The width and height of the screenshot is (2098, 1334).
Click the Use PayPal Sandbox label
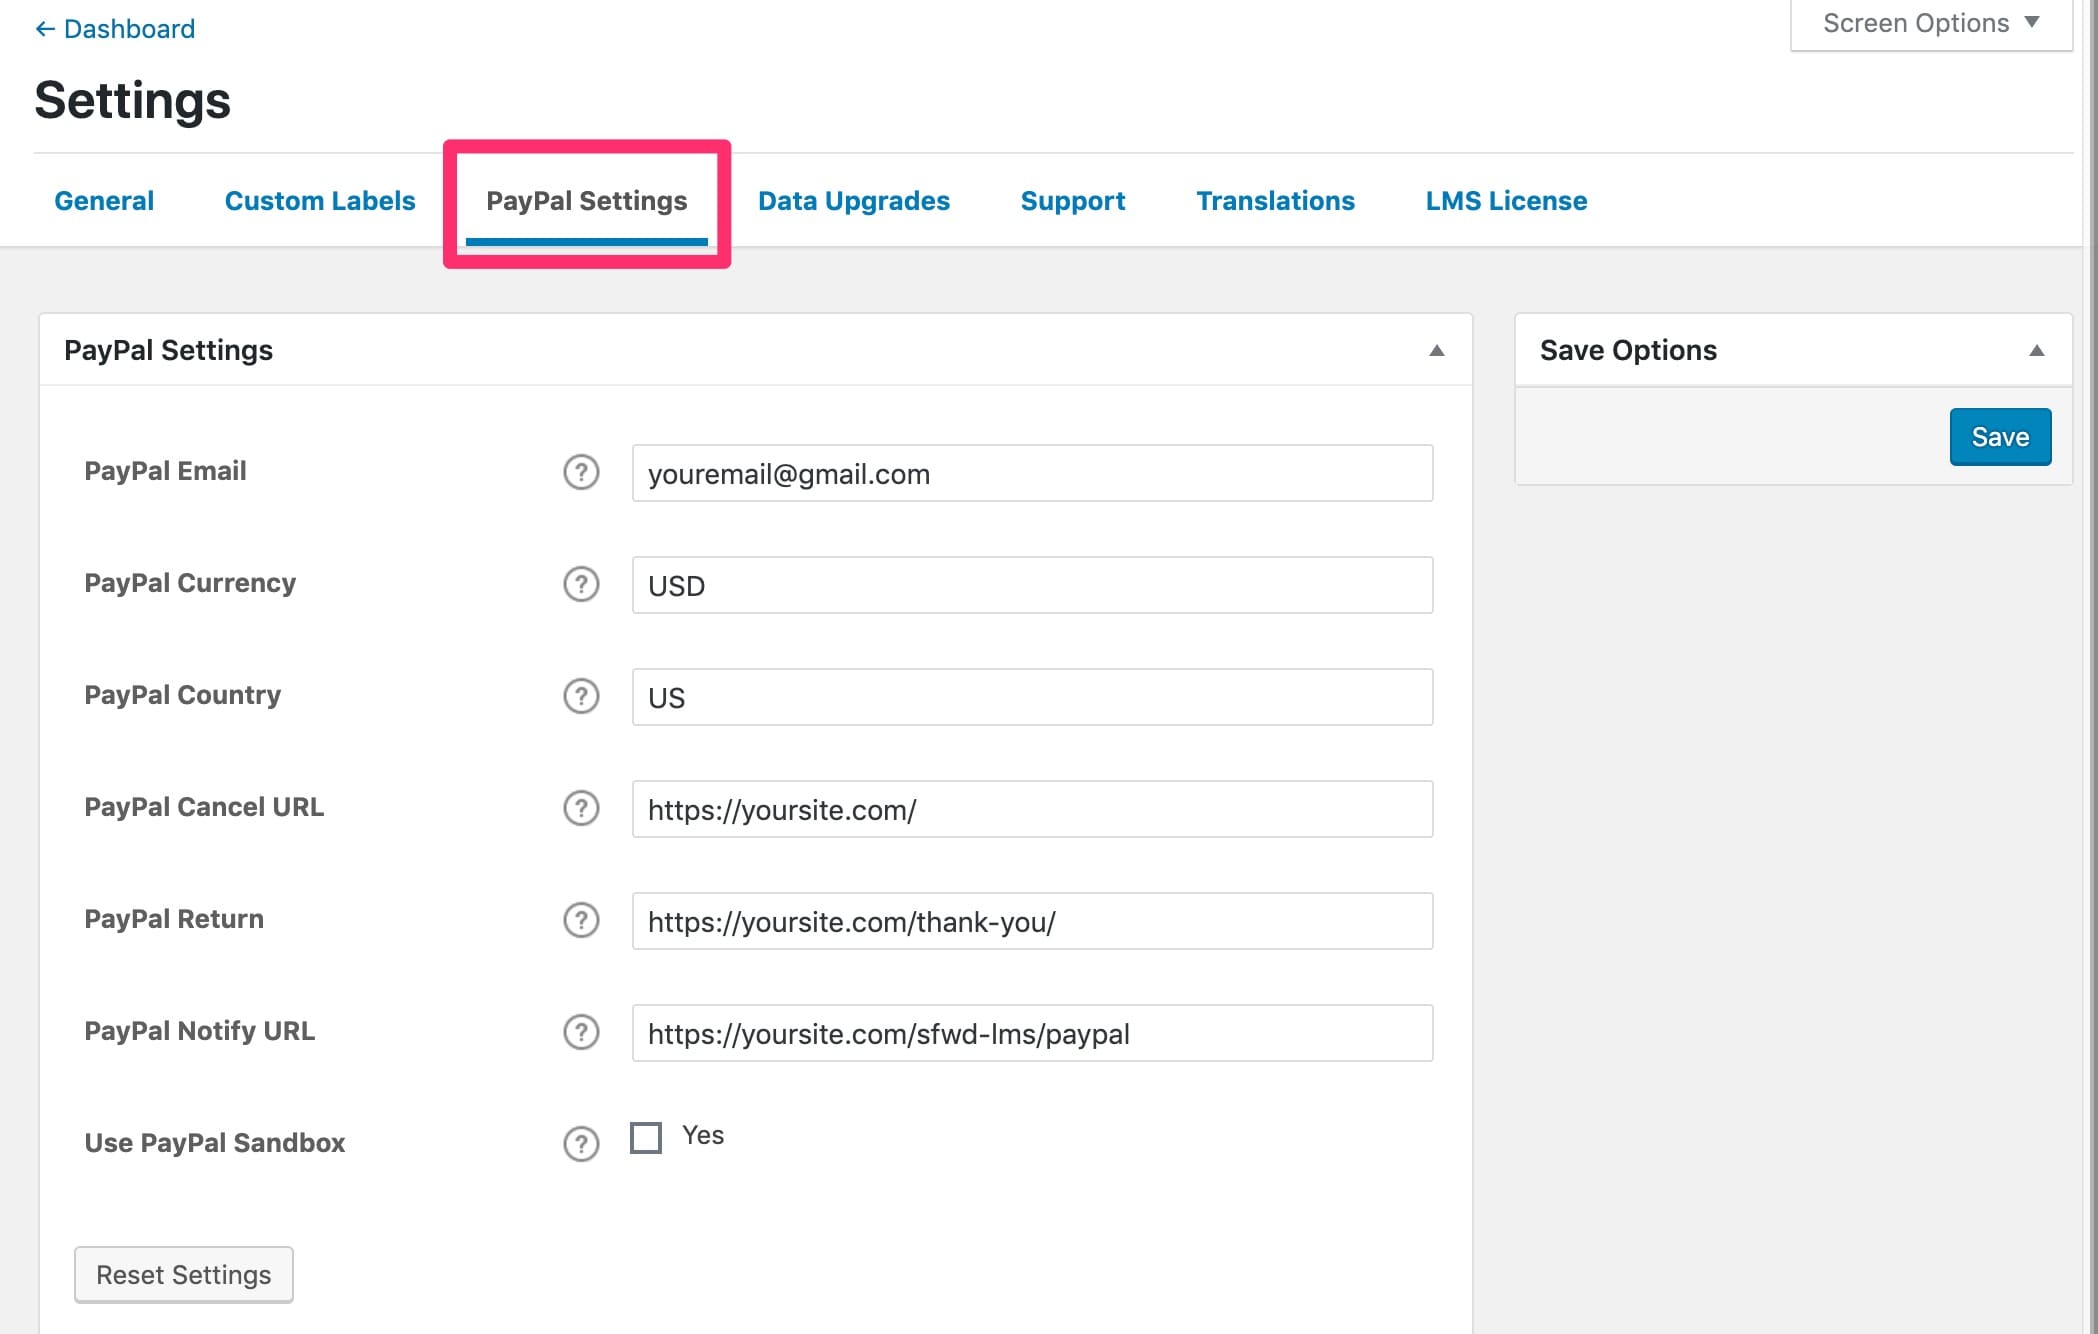[x=215, y=1143]
